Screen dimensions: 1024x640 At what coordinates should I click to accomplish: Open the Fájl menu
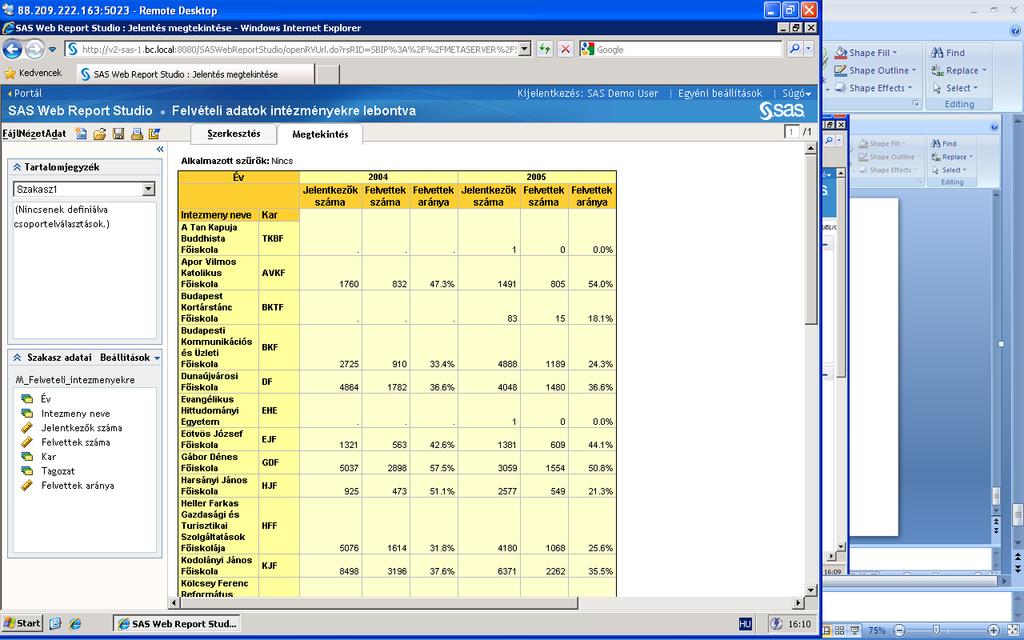point(11,134)
